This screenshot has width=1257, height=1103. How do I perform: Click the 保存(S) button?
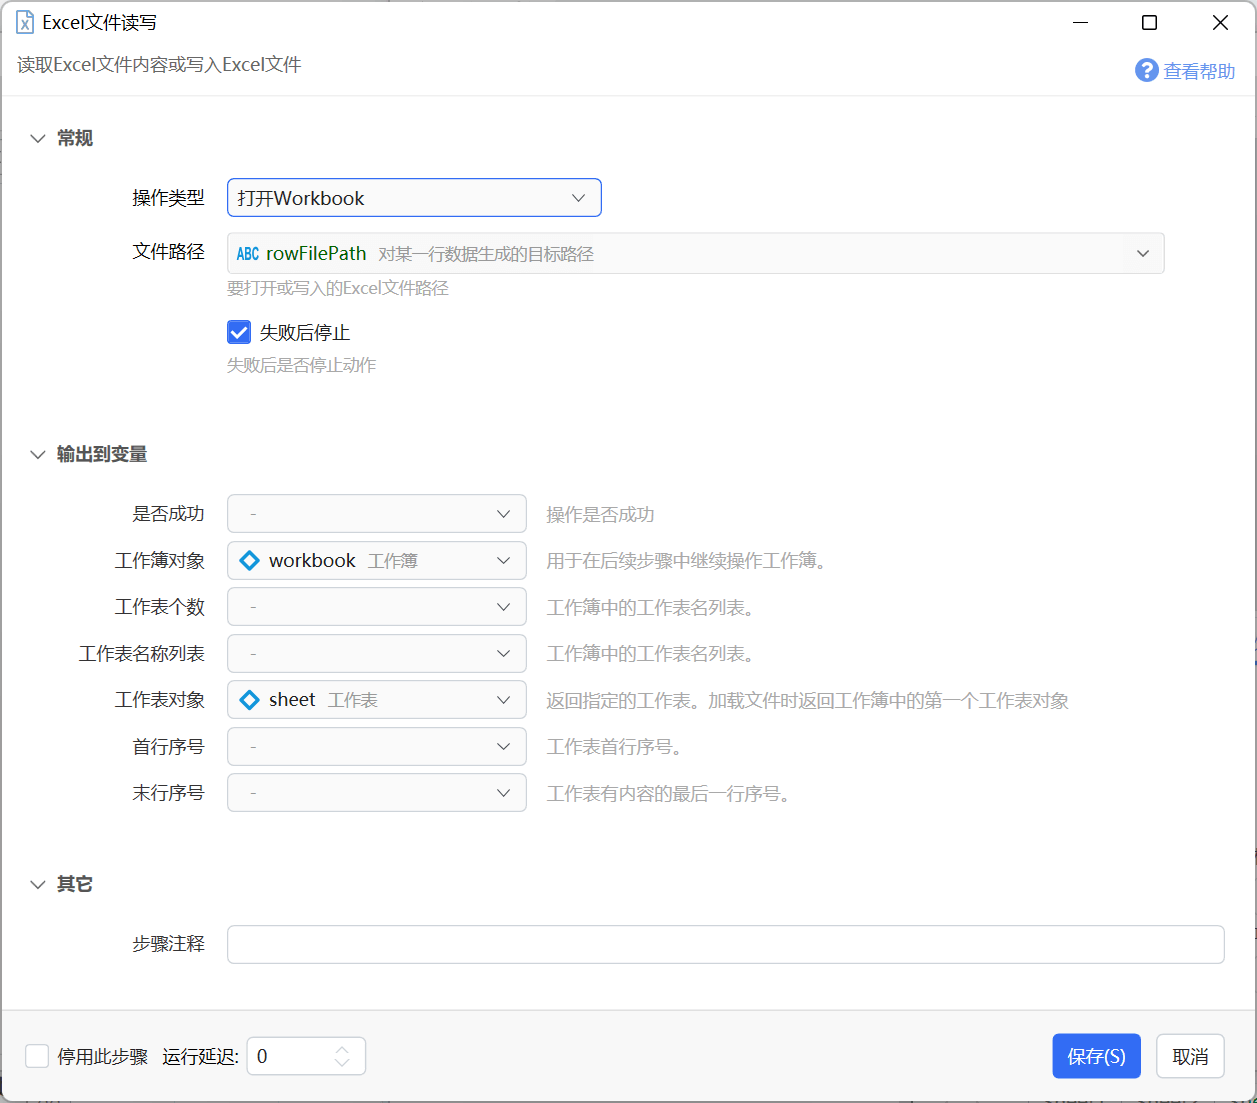[1097, 1056]
